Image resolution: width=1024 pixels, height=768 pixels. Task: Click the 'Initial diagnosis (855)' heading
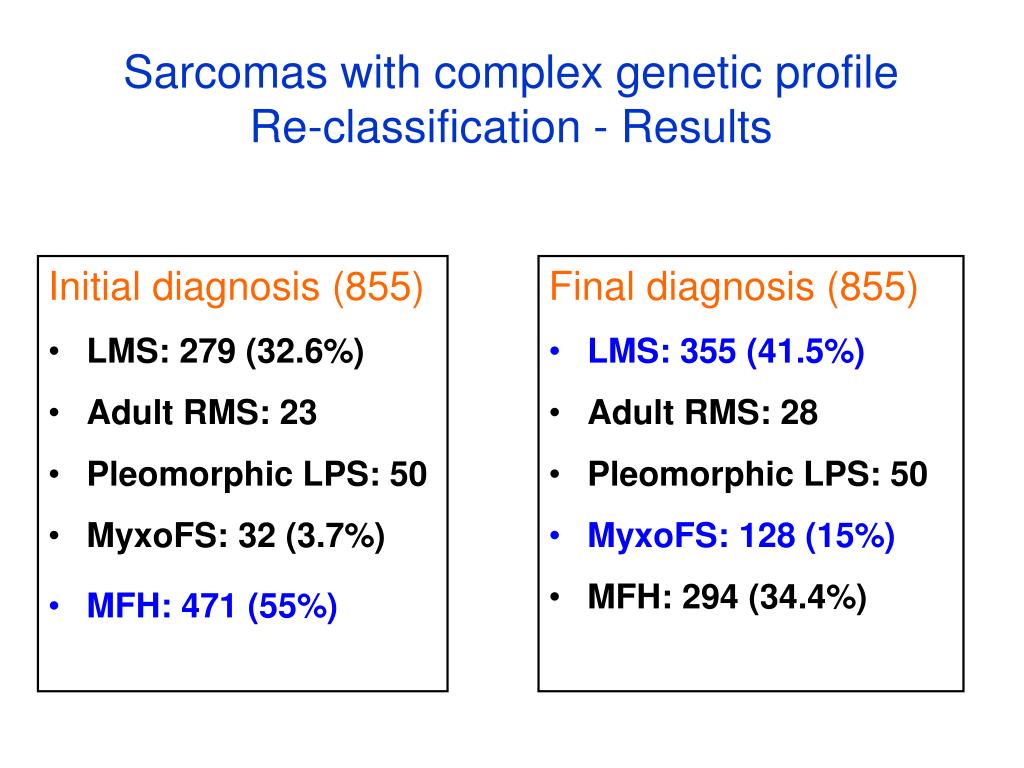[x=236, y=287]
